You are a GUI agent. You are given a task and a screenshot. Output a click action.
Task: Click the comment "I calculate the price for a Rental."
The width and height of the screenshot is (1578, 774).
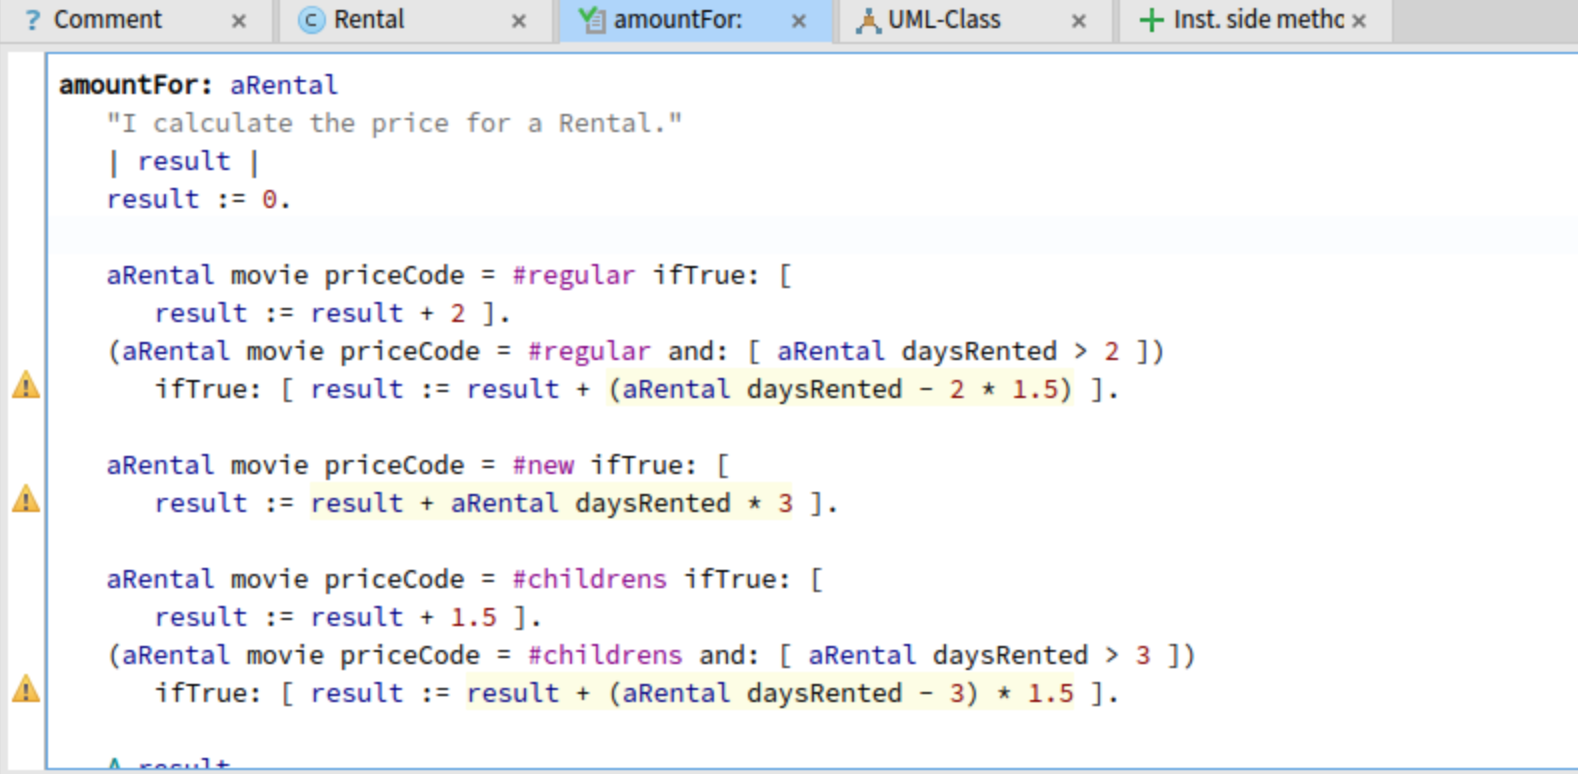click(x=395, y=123)
